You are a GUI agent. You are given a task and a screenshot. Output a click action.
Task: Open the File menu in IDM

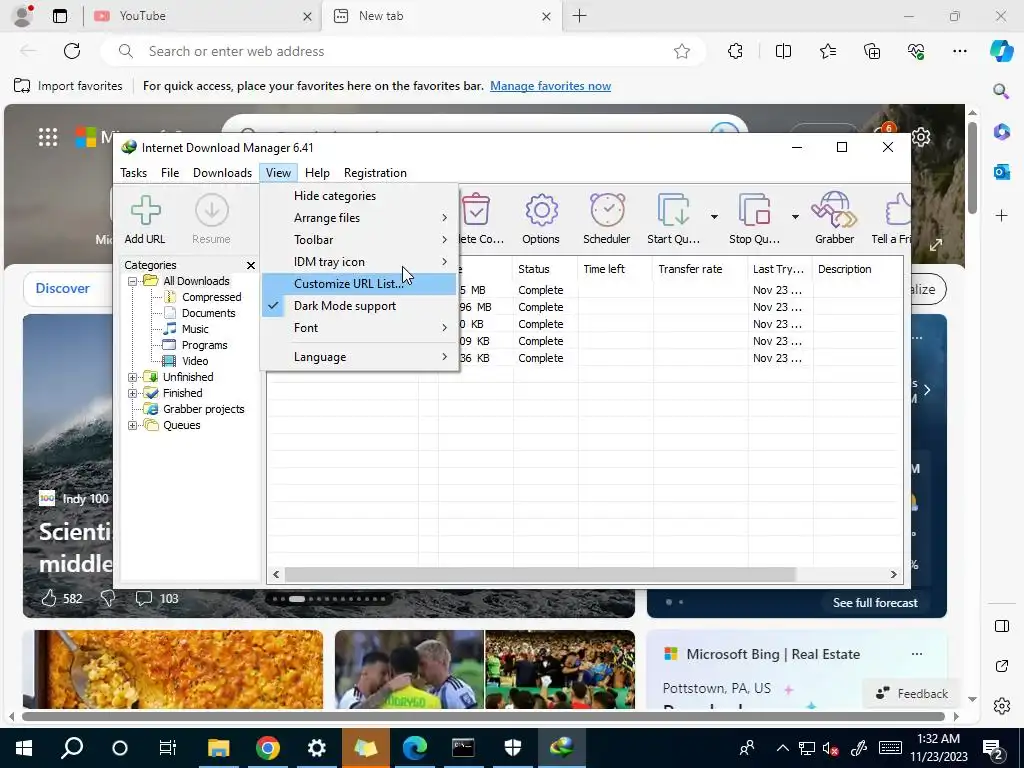coord(170,173)
